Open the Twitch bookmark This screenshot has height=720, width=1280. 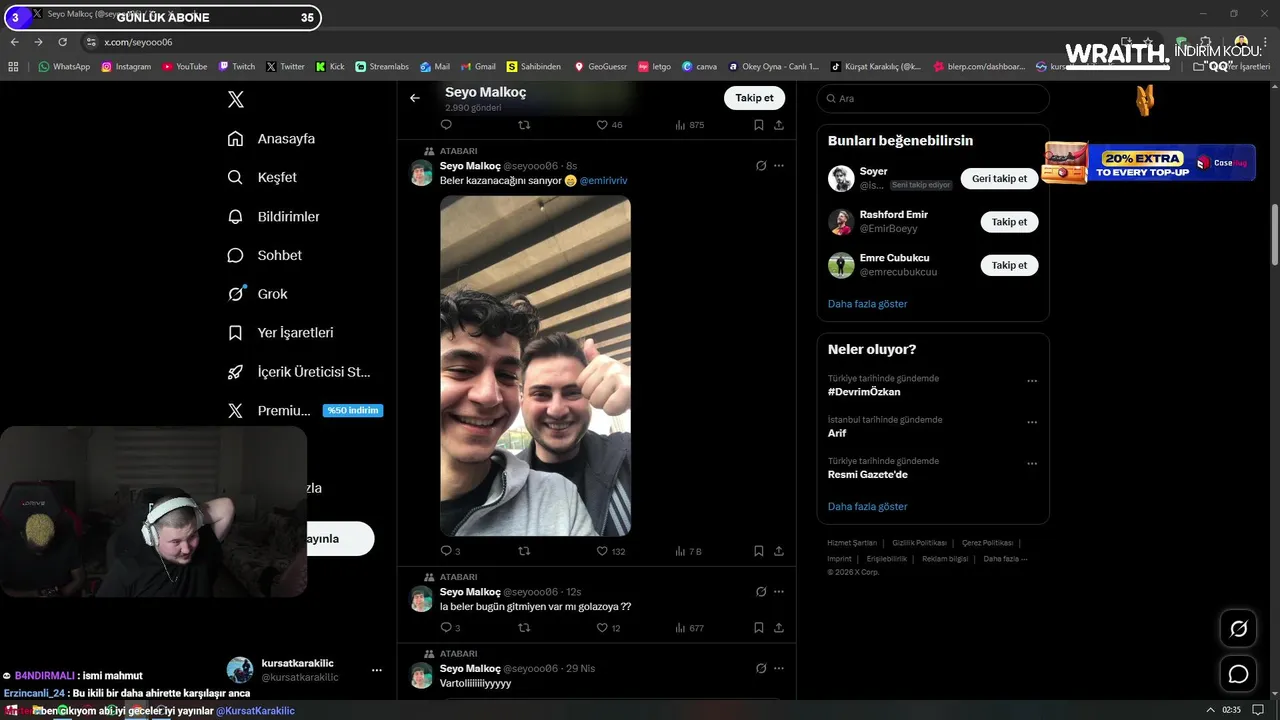click(237, 66)
